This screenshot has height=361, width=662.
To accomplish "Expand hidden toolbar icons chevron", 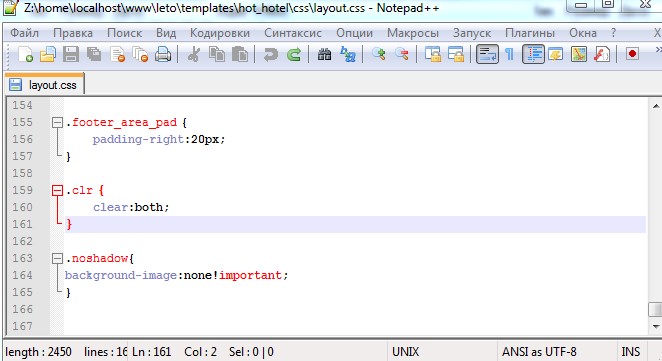I will (x=658, y=50).
